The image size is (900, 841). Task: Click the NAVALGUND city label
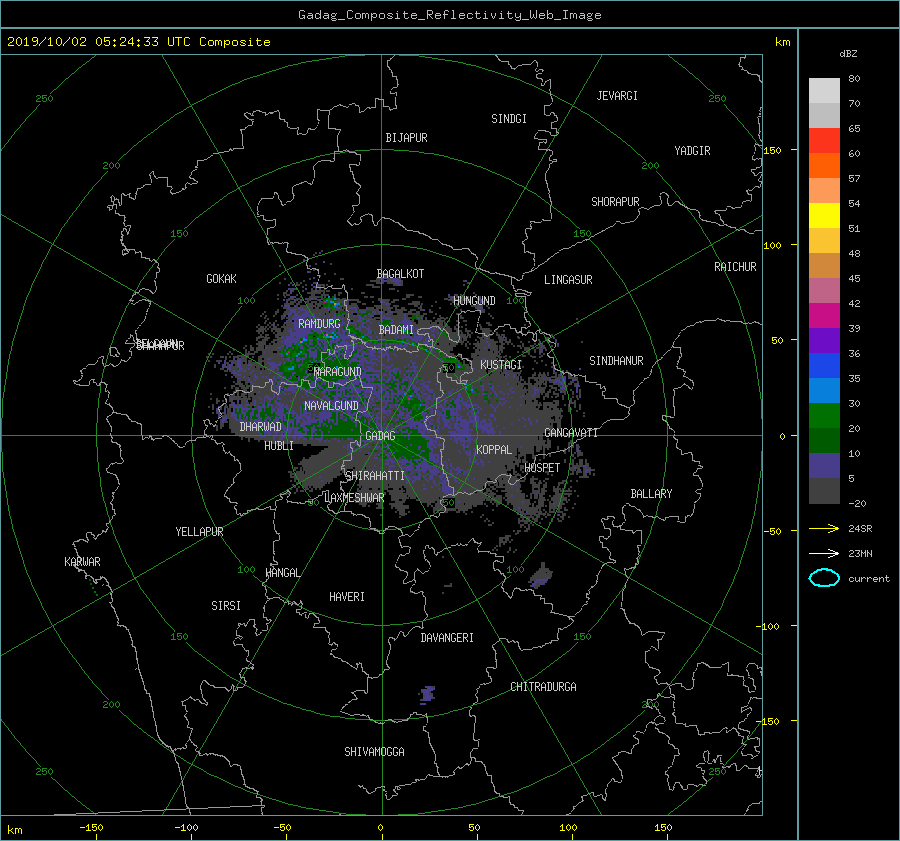pyautogui.click(x=331, y=406)
